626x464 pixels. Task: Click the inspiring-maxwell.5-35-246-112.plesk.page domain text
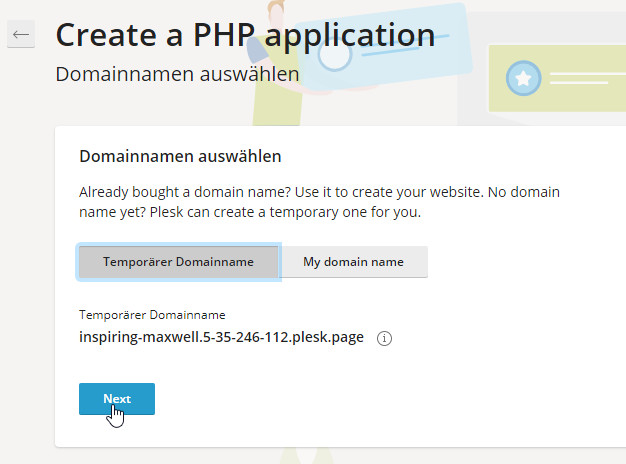222,337
